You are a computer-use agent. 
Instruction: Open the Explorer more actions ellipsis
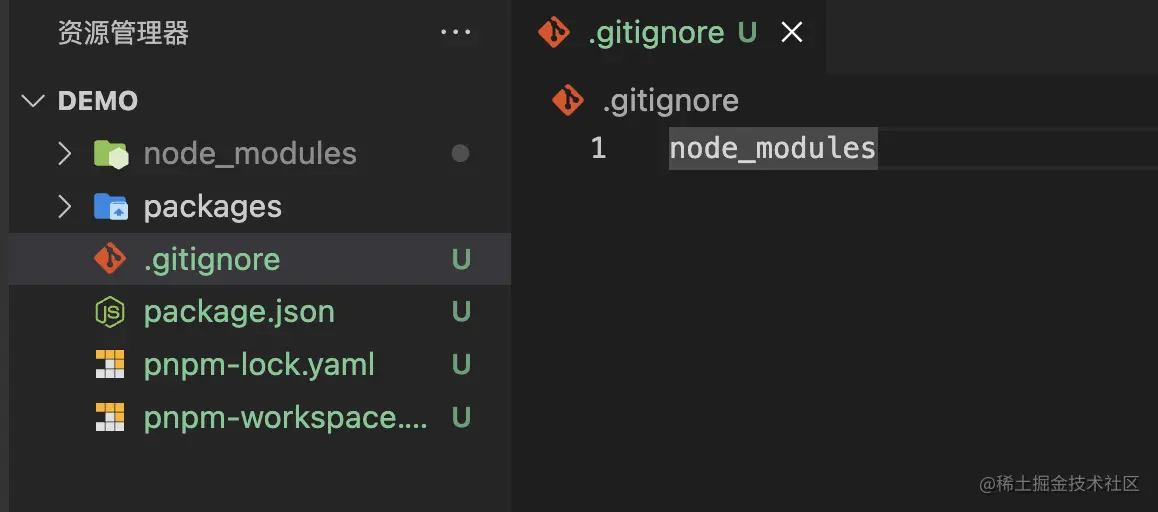coord(455,33)
